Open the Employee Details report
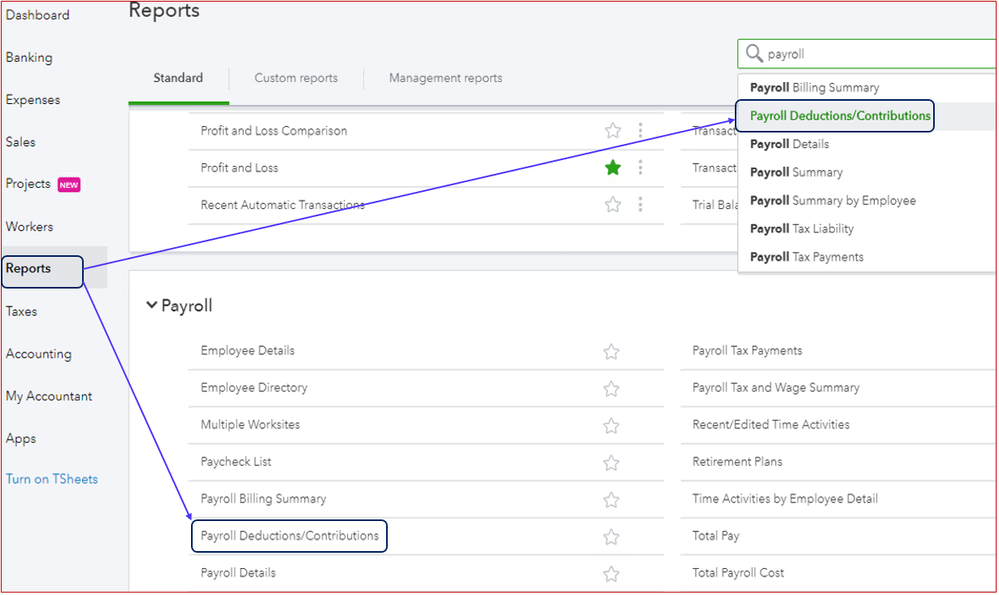 point(248,350)
